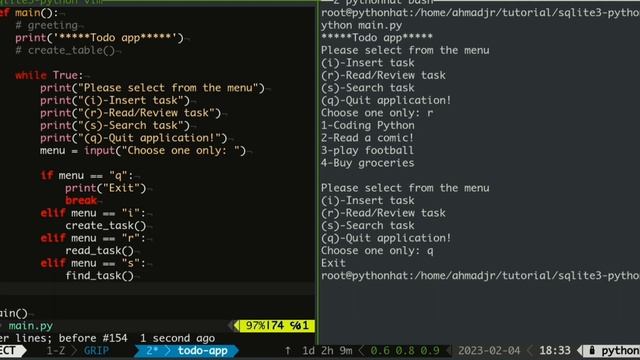Click the date 2023-02-04 in status bar

tap(489, 351)
